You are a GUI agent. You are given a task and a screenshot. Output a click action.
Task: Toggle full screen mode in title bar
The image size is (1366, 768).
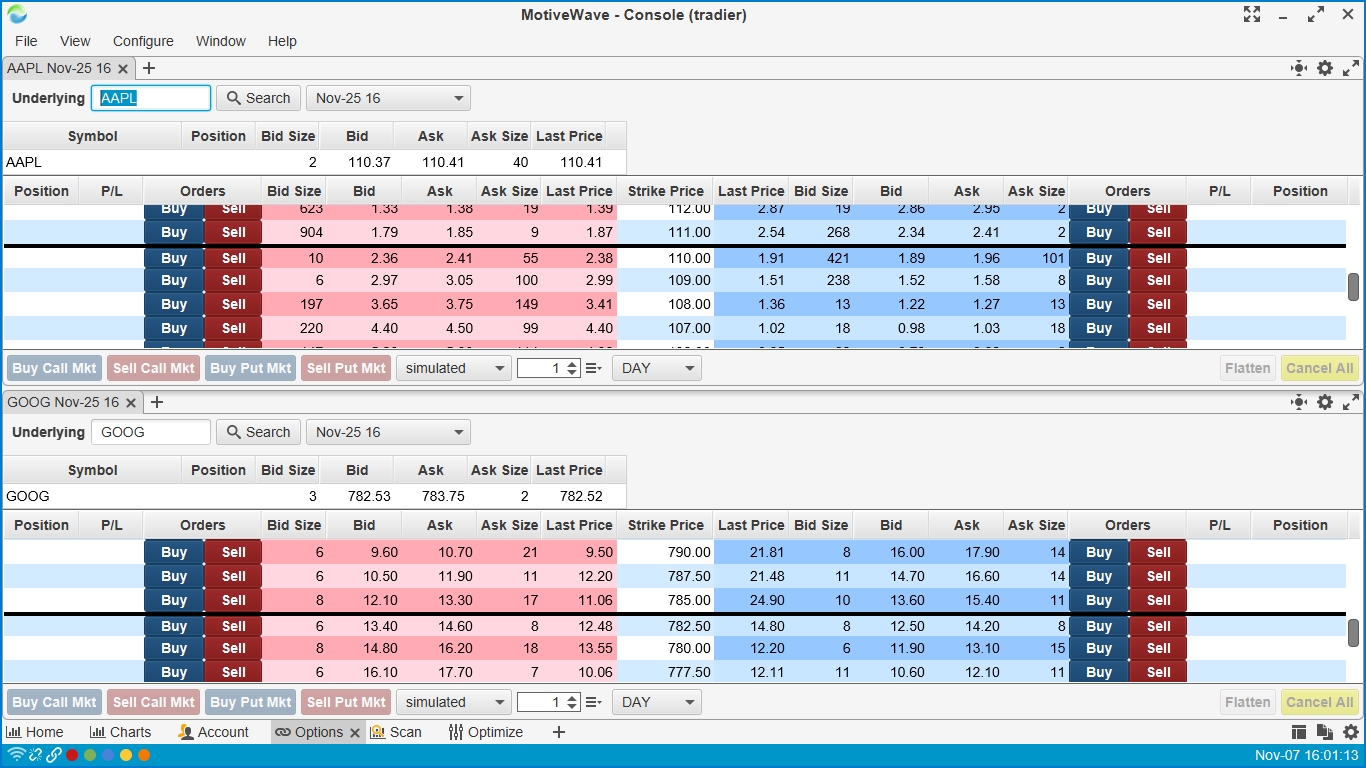pos(1252,14)
